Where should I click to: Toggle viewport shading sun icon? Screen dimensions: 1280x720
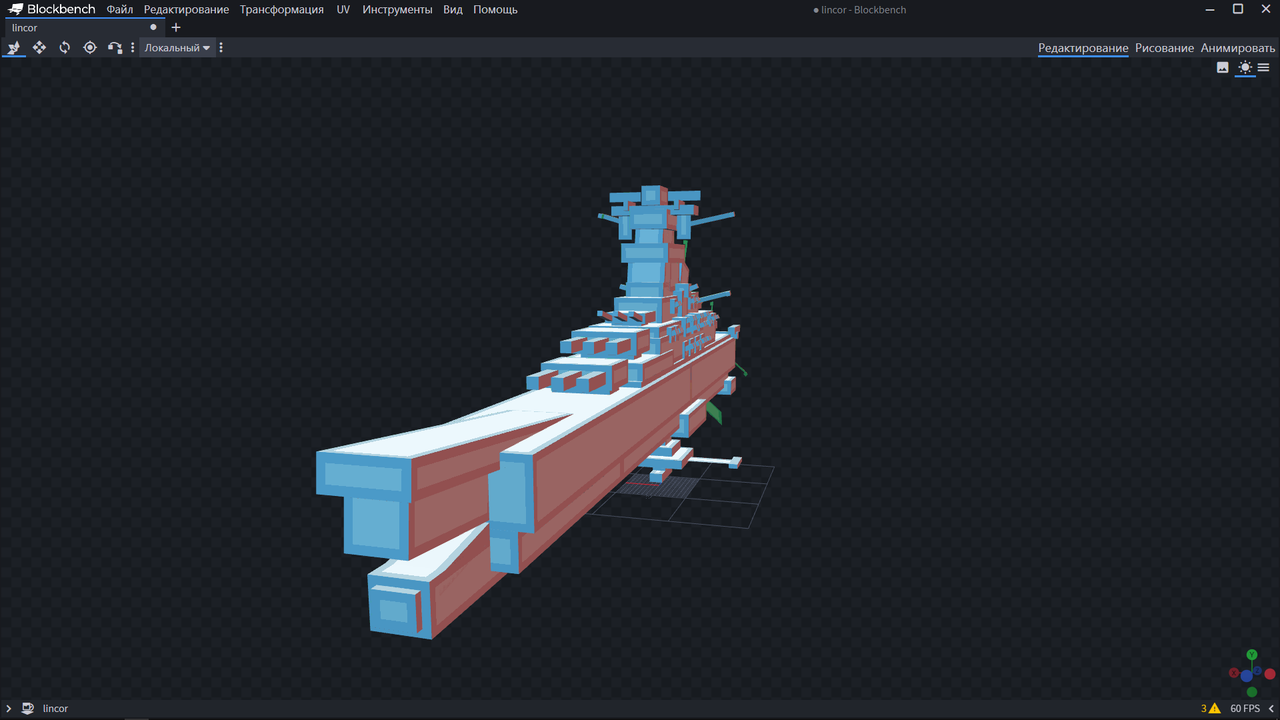coord(1244,68)
